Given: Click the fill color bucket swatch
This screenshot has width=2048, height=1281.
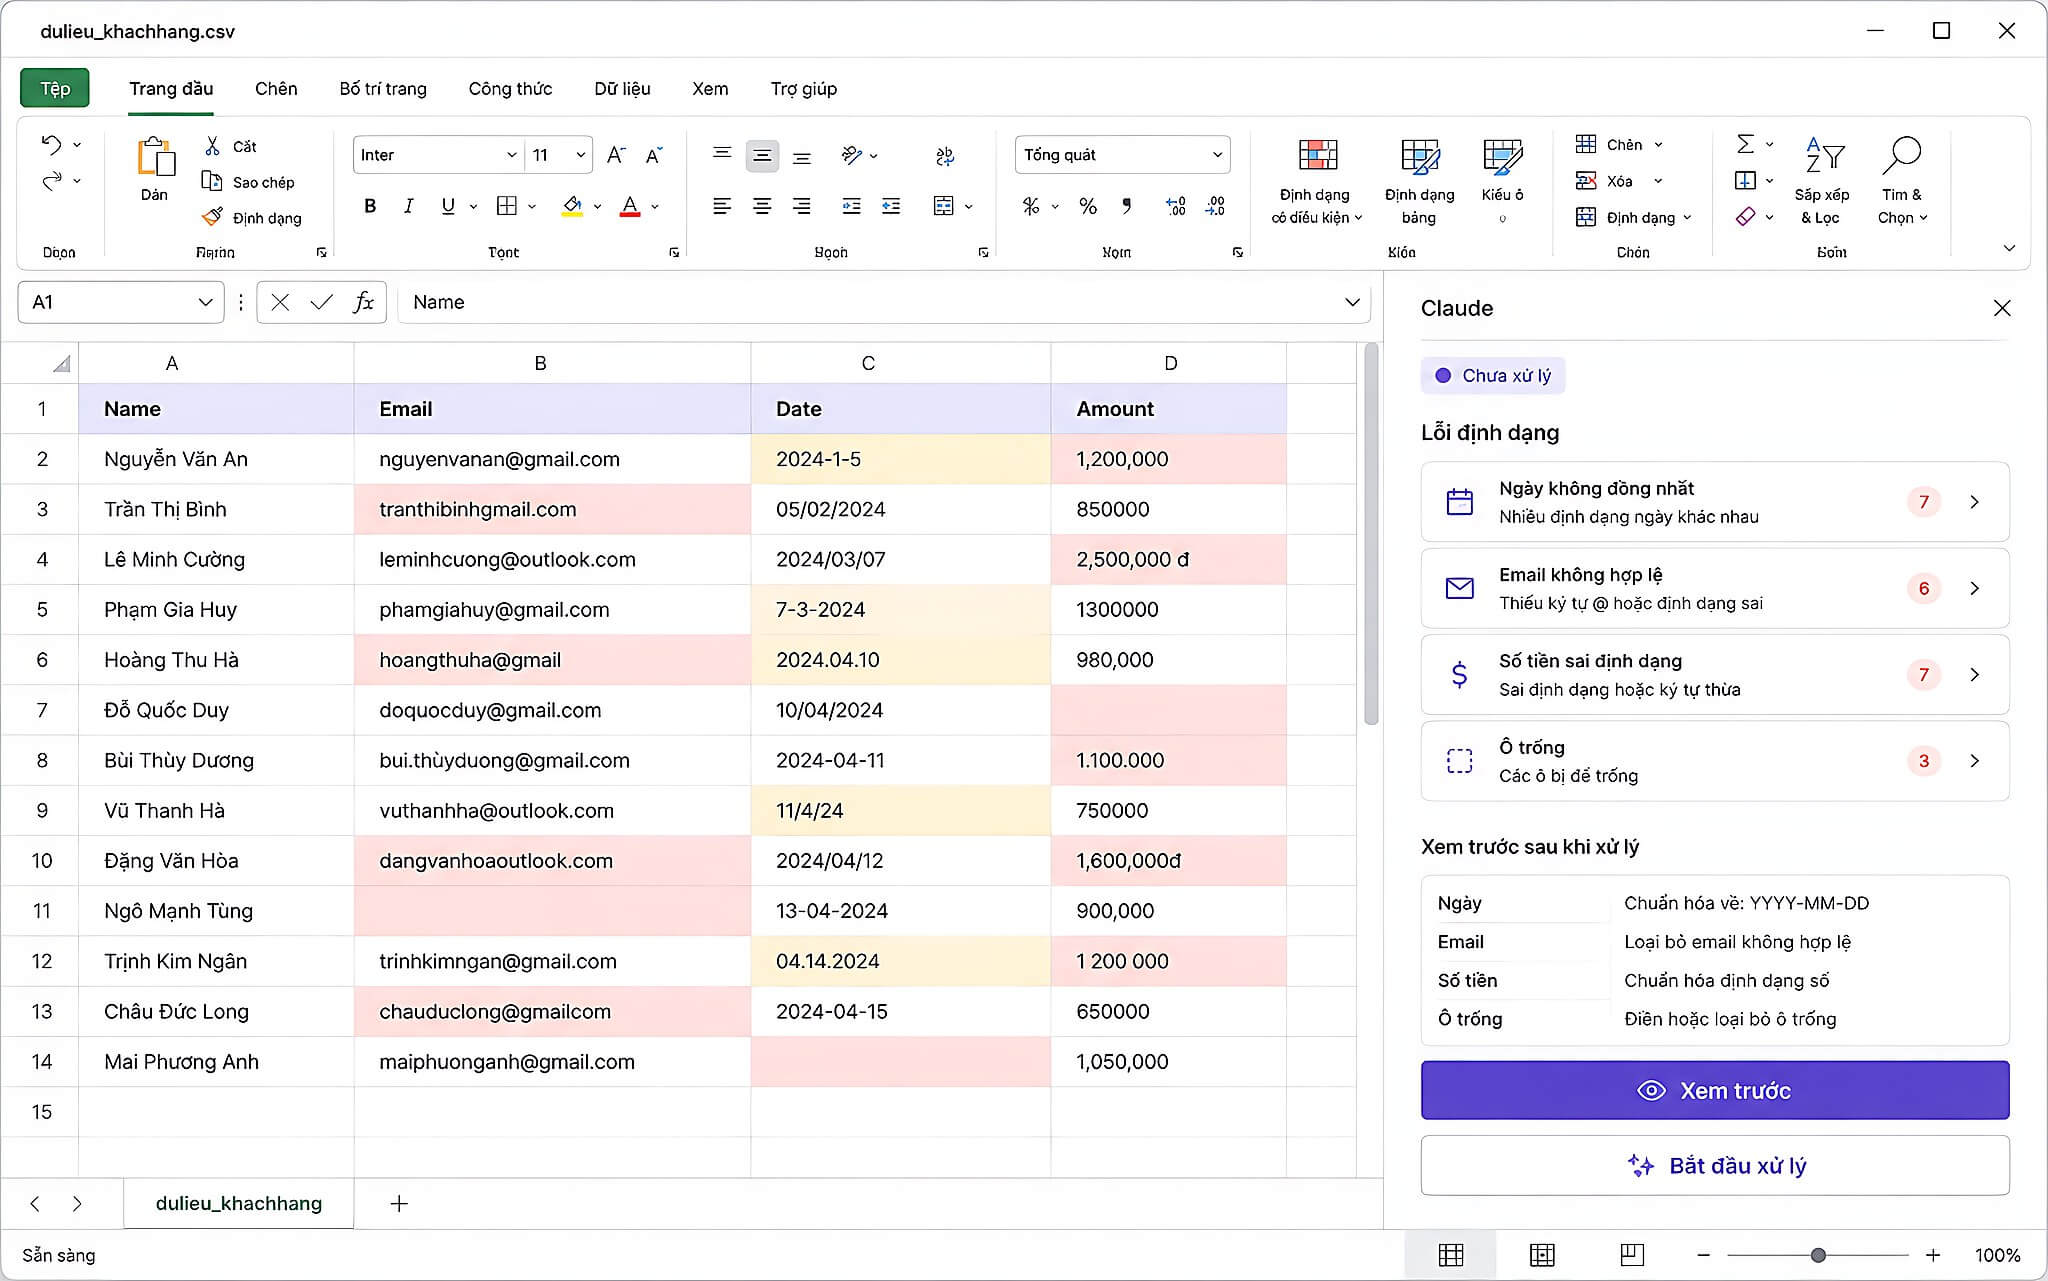Looking at the screenshot, I should [x=572, y=206].
